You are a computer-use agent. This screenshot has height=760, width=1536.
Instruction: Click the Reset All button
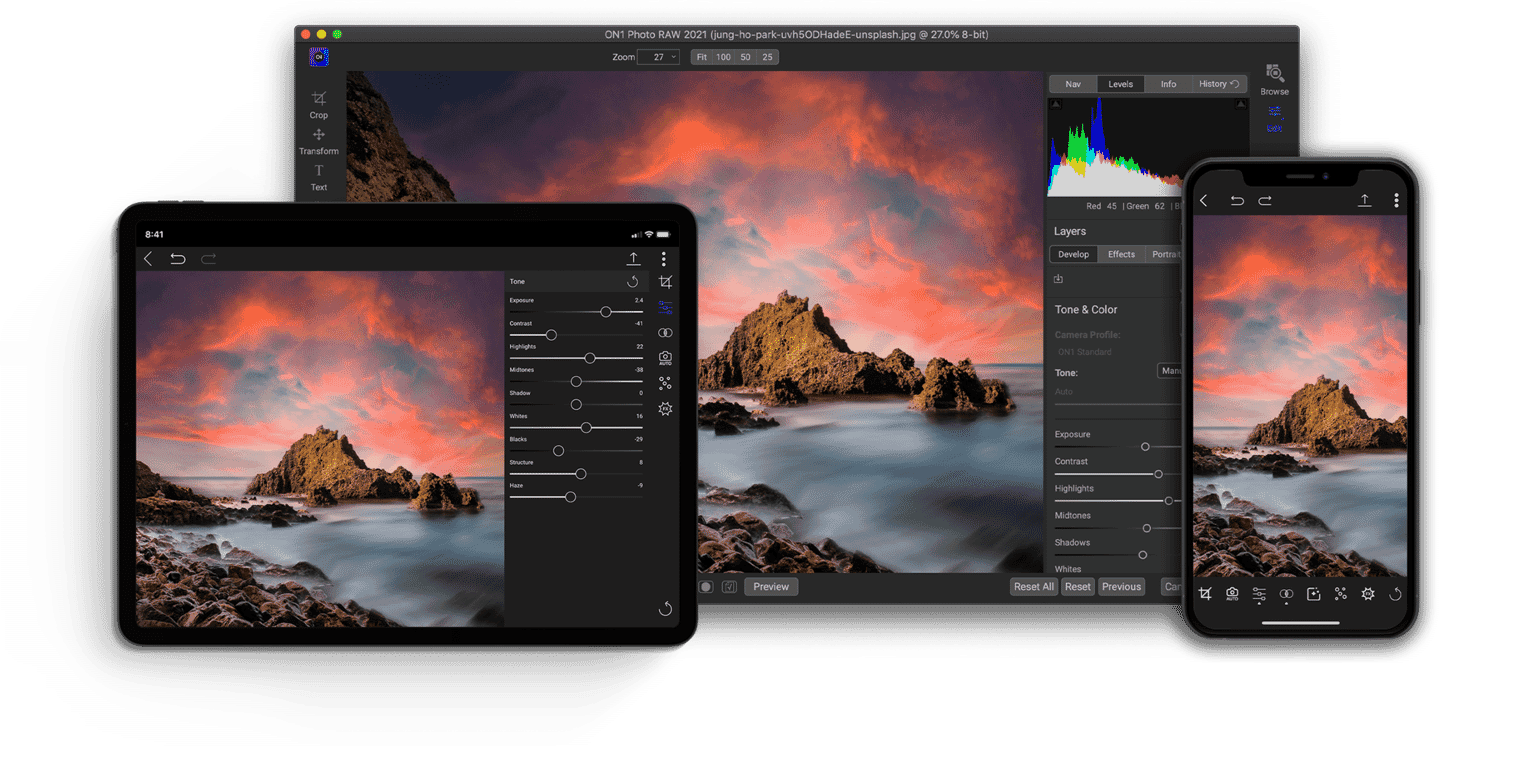[1034, 586]
